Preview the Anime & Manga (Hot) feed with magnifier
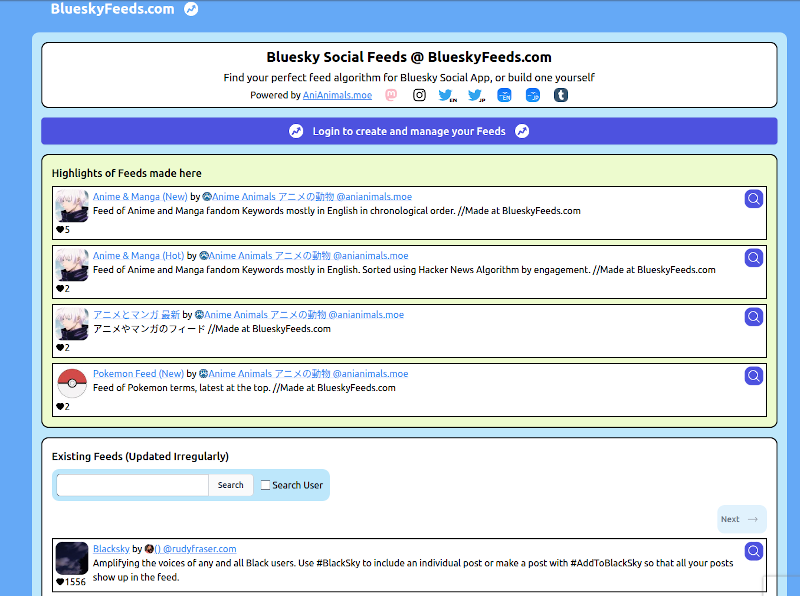The image size is (800, 596). click(754, 258)
